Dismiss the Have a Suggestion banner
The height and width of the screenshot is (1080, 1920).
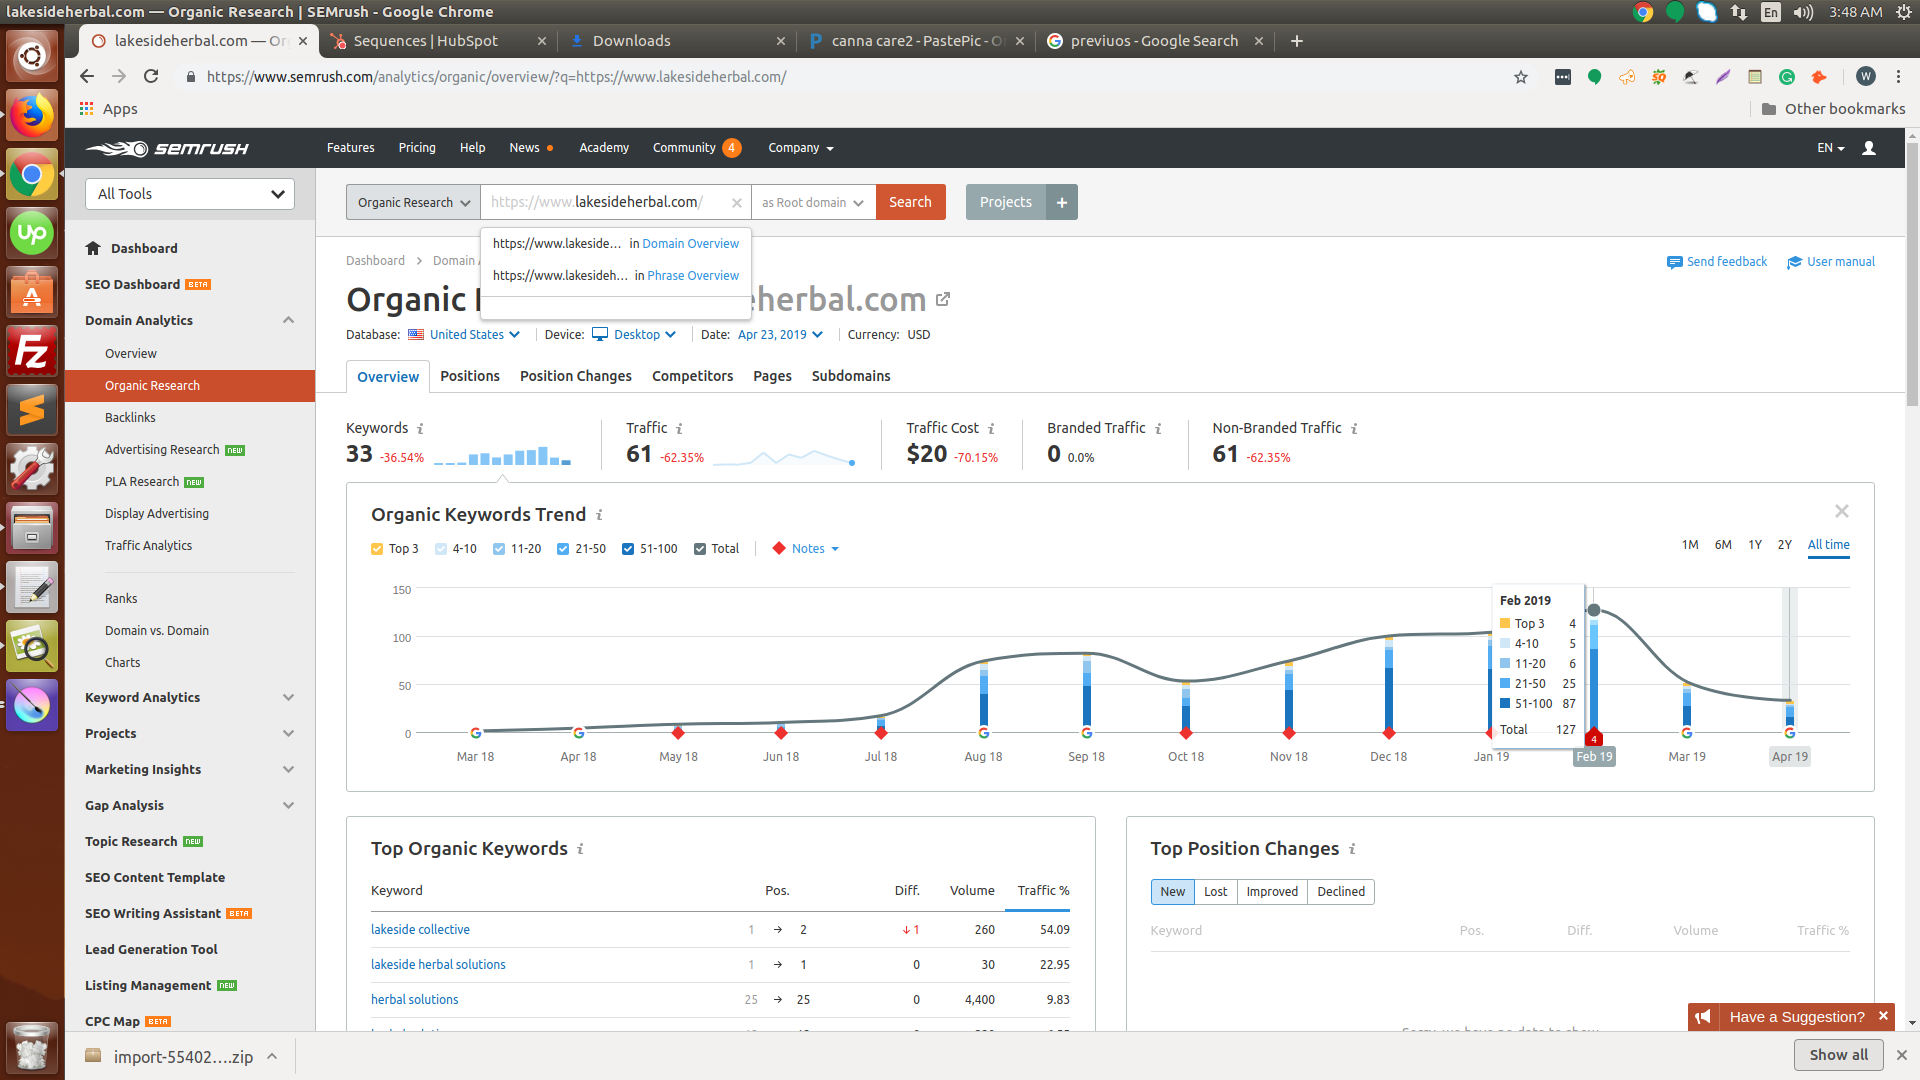click(x=1883, y=1016)
